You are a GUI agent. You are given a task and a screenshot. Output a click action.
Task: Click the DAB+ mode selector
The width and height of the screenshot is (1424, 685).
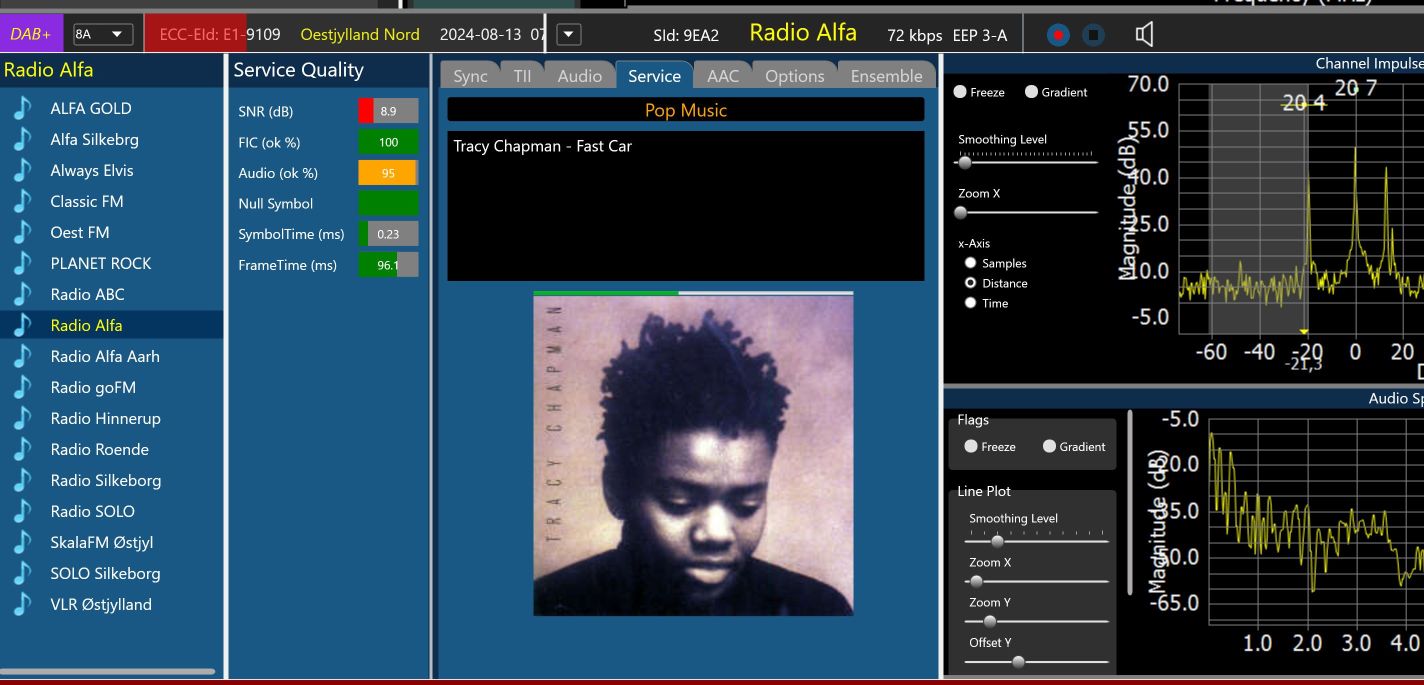click(x=31, y=34)
